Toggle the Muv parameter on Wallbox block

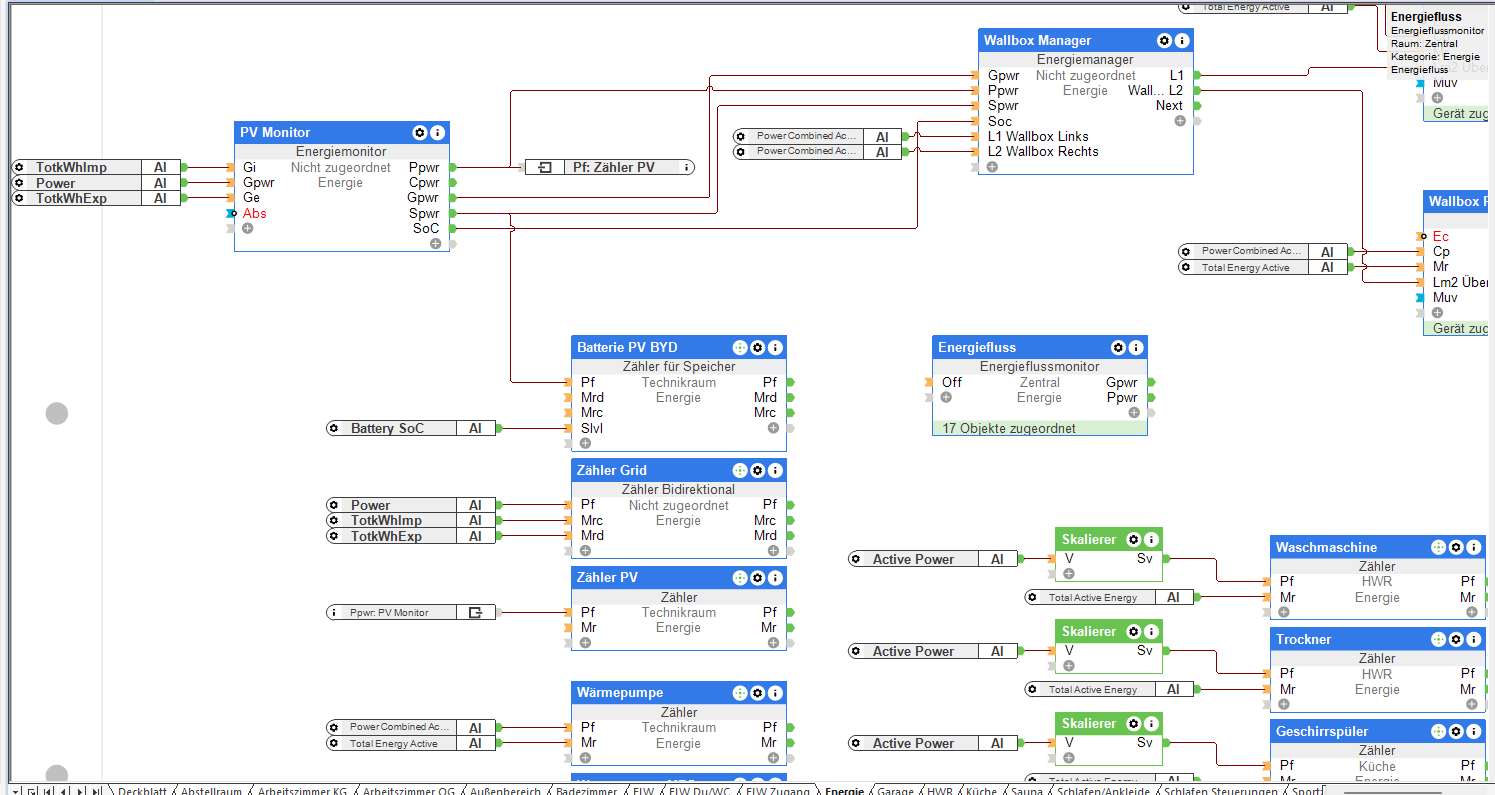pos(1444,297)
